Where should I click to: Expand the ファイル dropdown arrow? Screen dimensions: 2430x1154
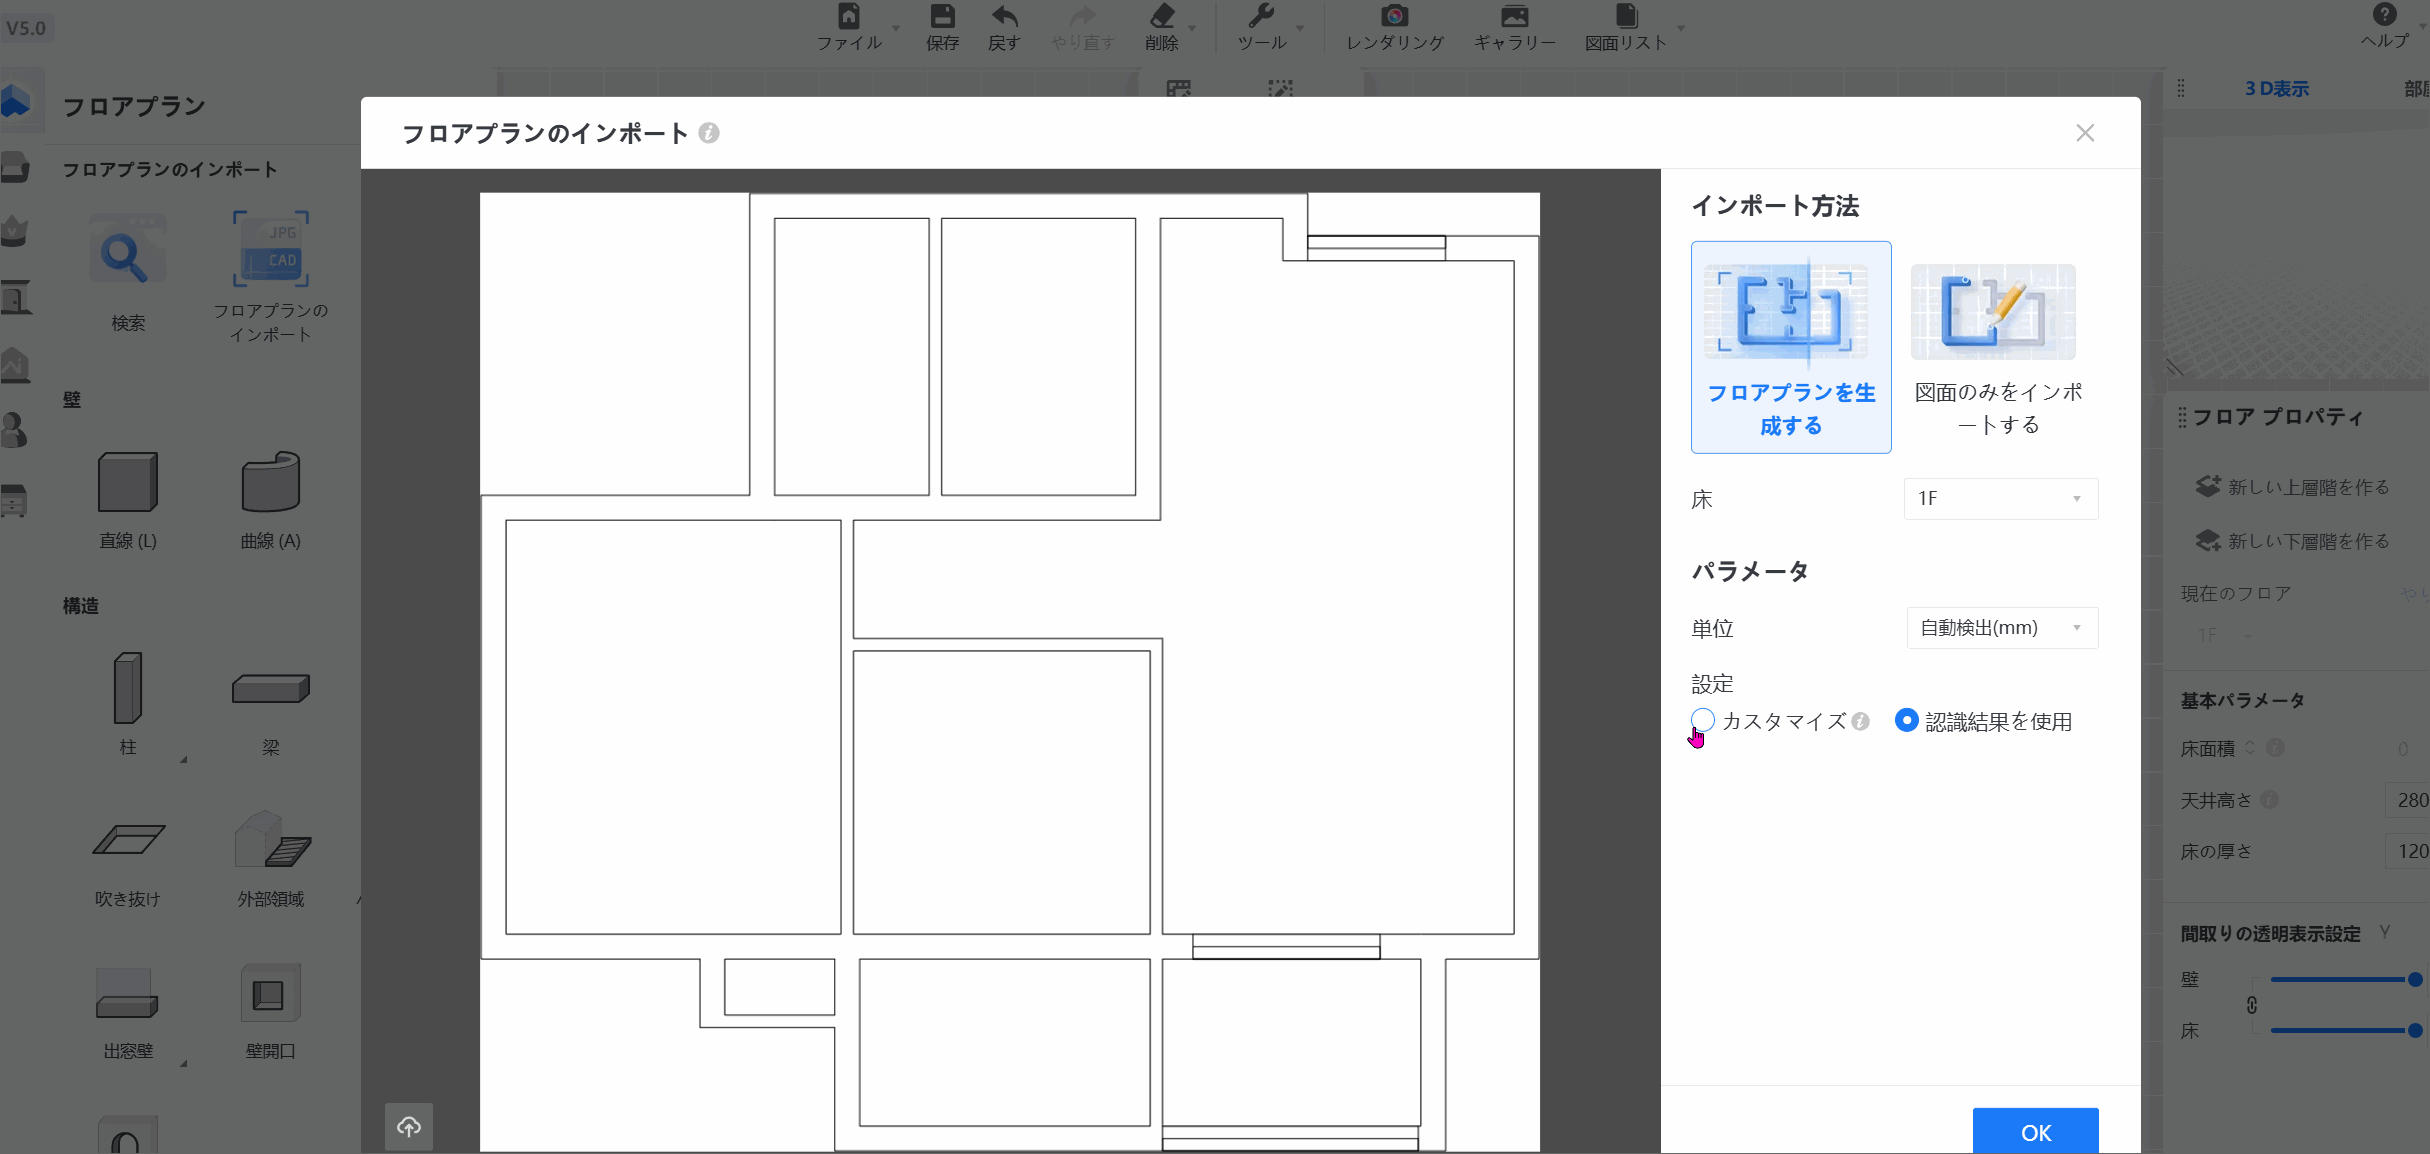point(896,28)
